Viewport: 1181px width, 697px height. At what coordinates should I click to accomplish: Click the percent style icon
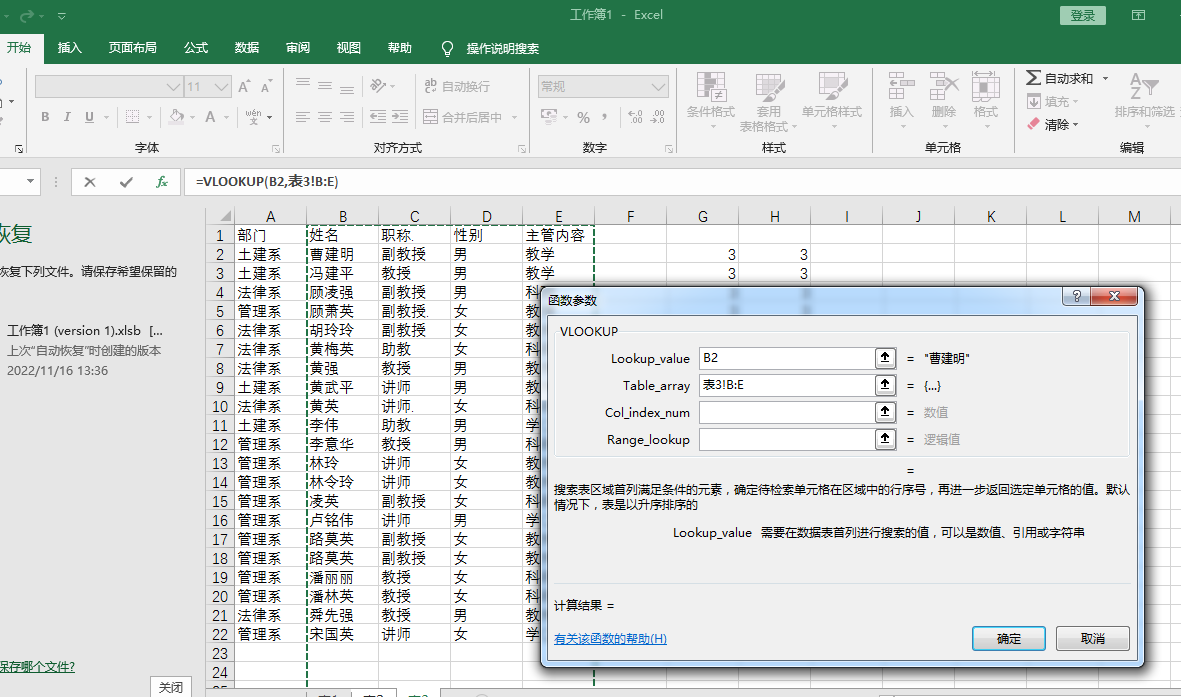583,117
